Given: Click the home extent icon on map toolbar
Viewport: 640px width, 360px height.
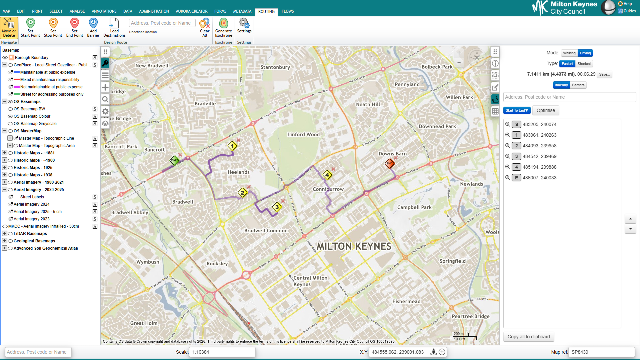Looking at the screenshot, I should click(x=105, y=123).
